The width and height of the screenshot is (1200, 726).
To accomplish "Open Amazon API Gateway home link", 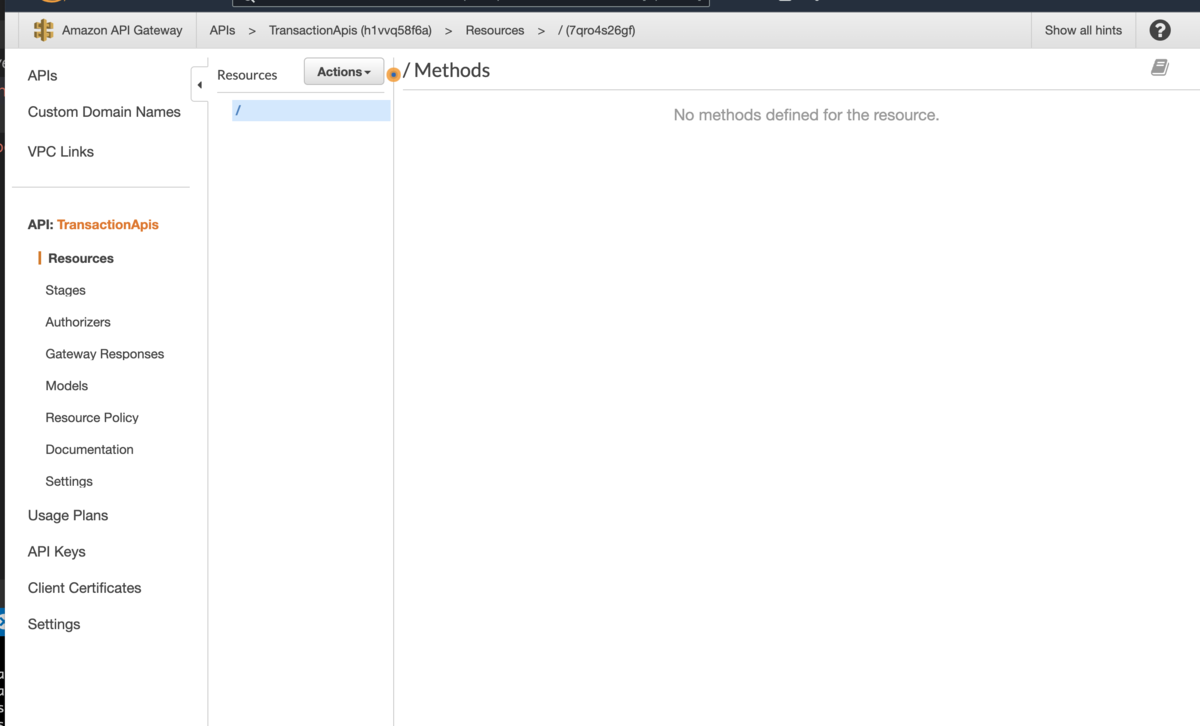I will click(x=122, y=30).
